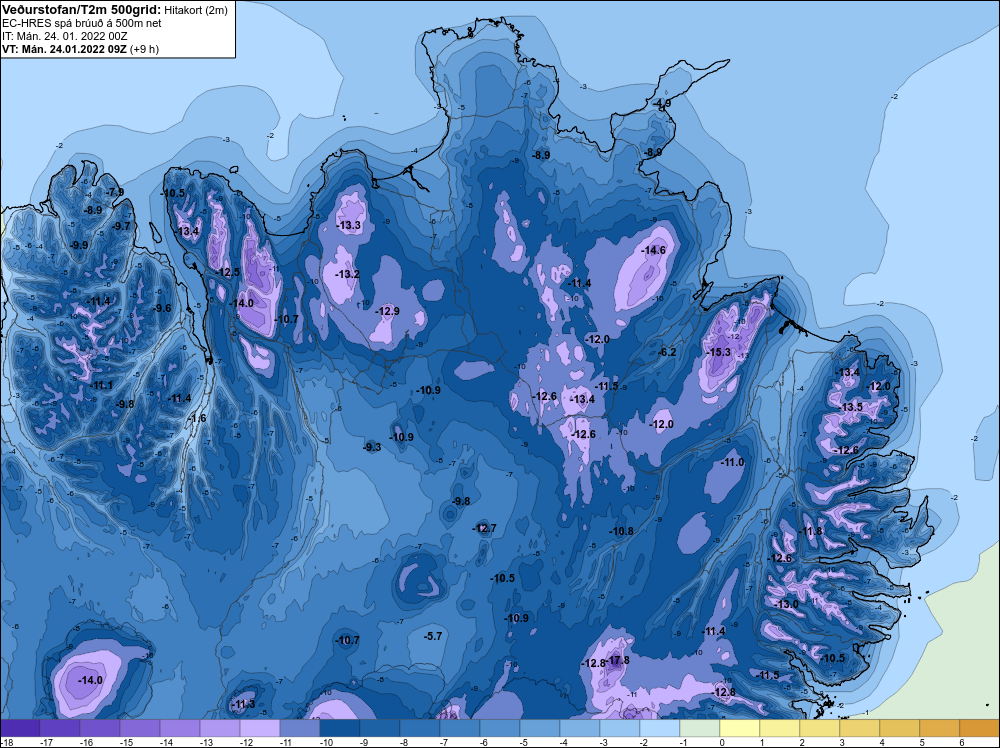Click the -13.0 temperature value

(786, 605)
